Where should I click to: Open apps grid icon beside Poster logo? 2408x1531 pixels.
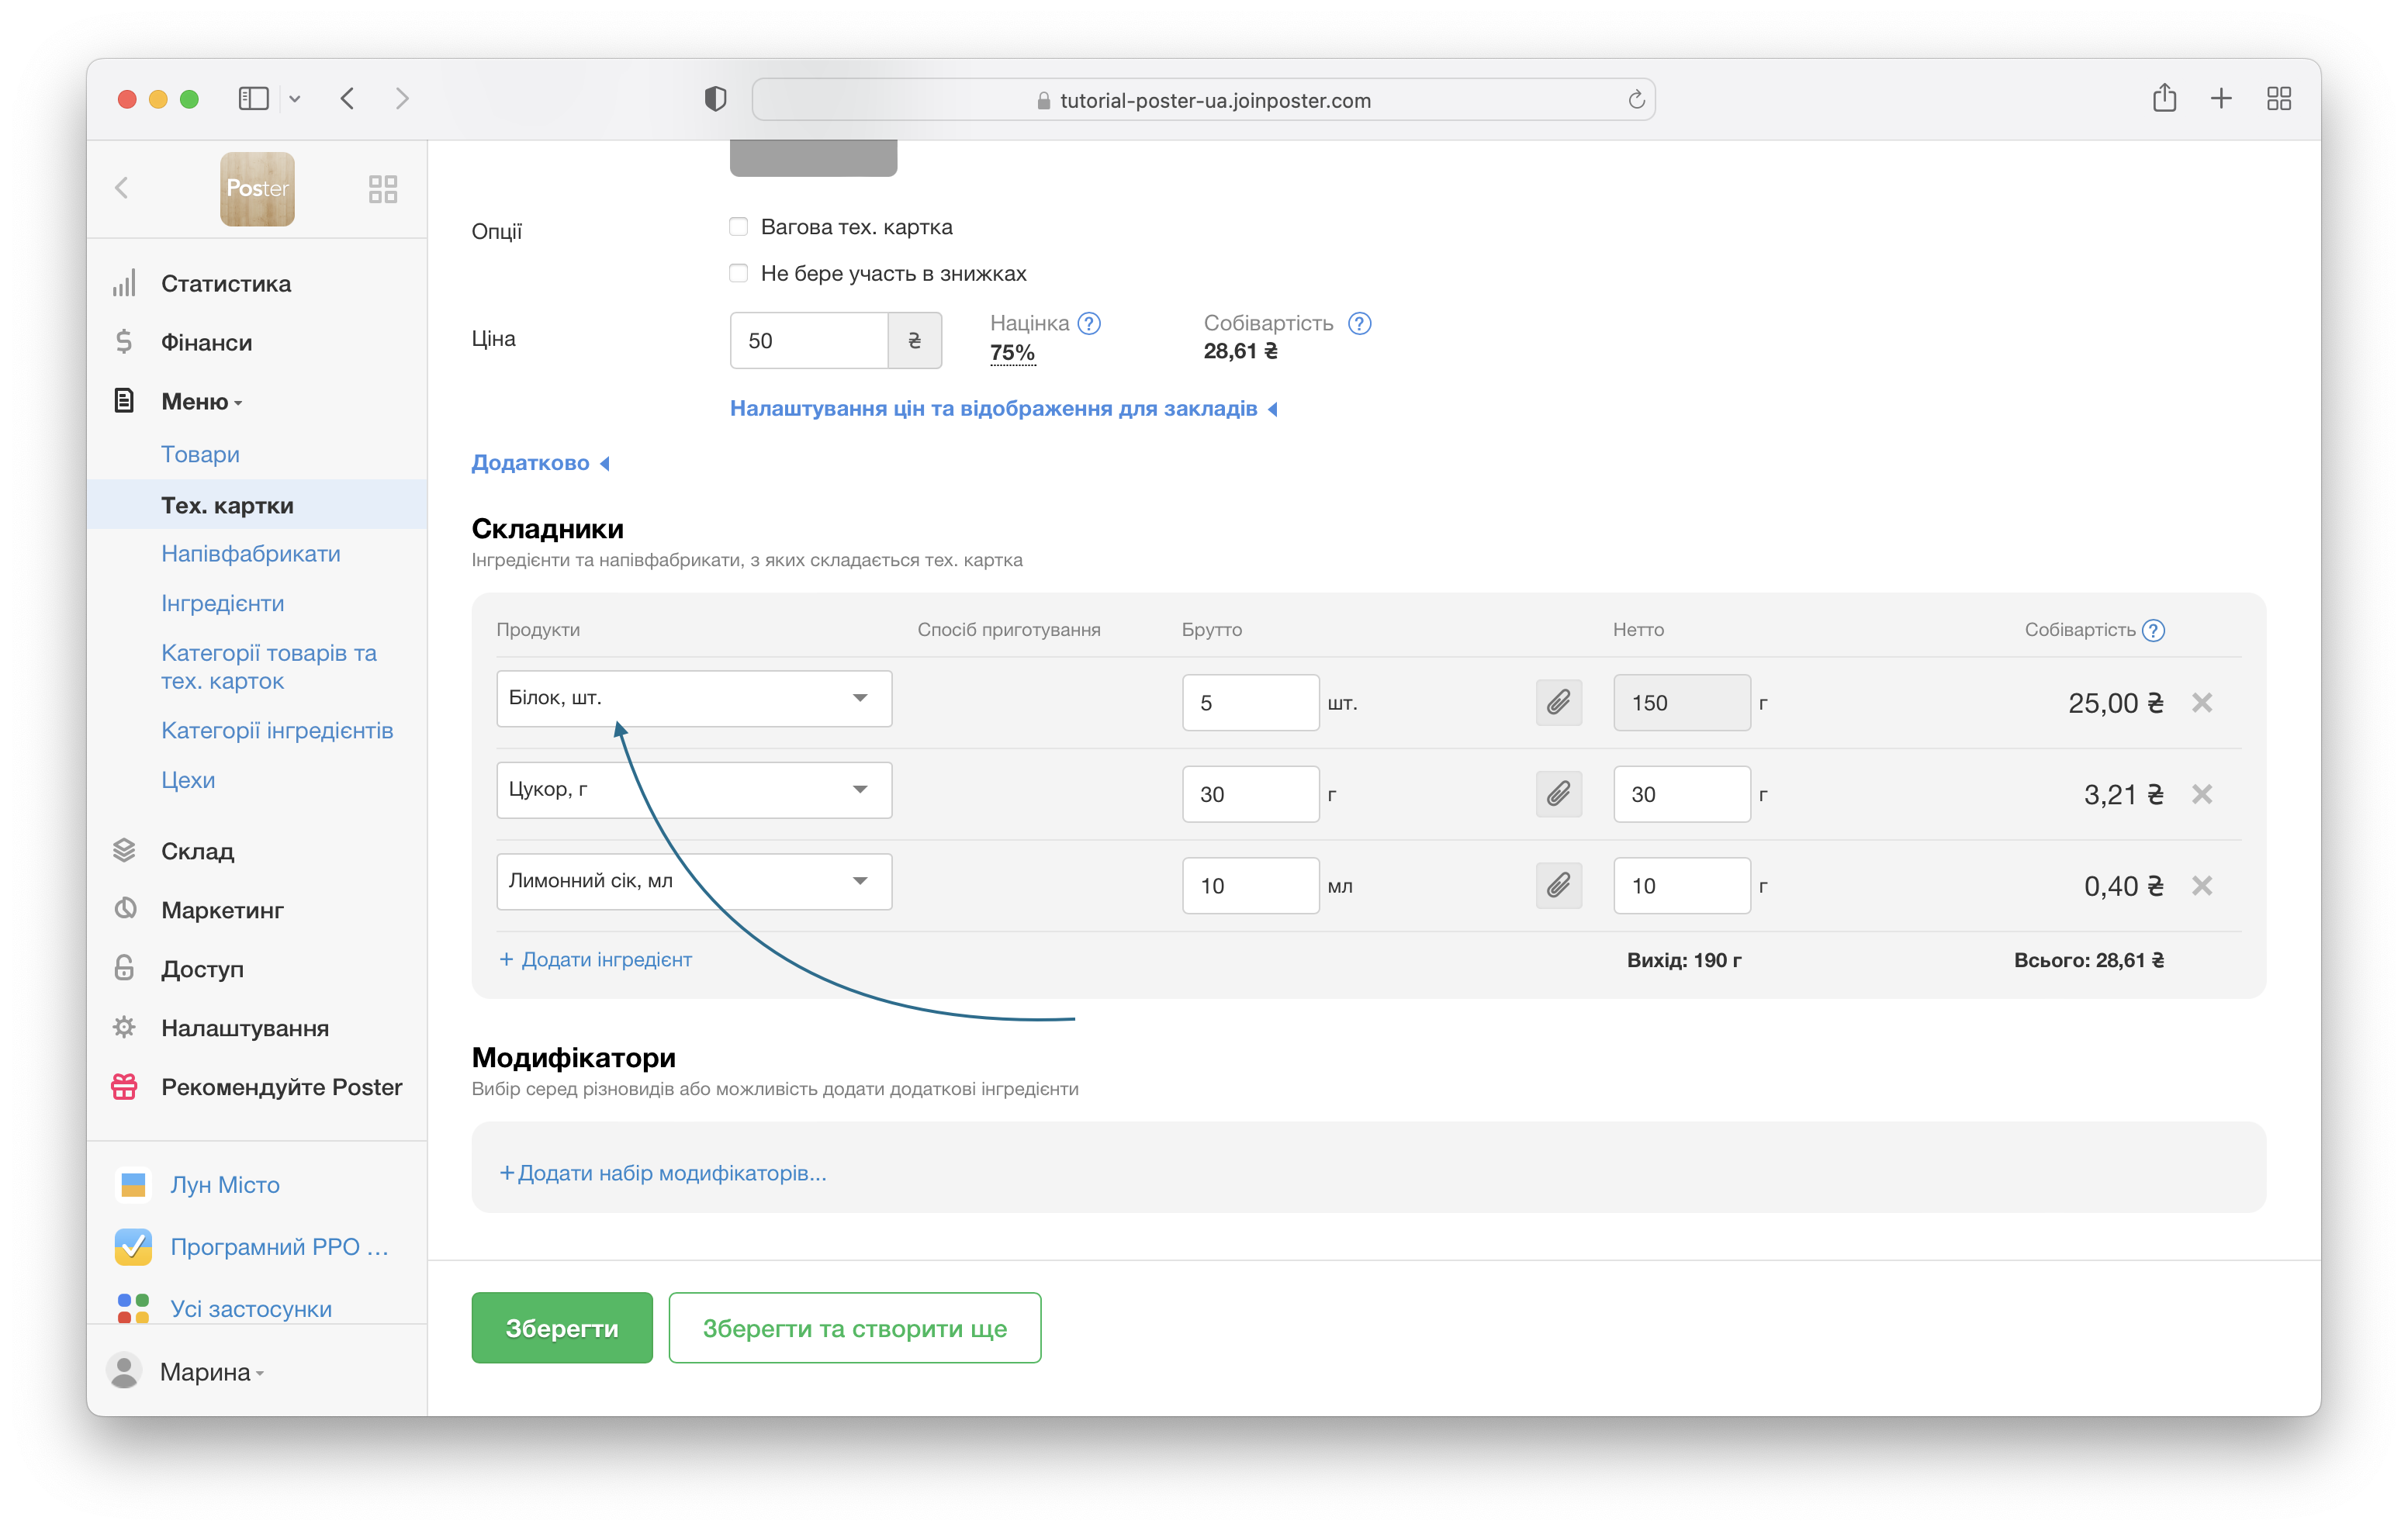tap(383, 189)
